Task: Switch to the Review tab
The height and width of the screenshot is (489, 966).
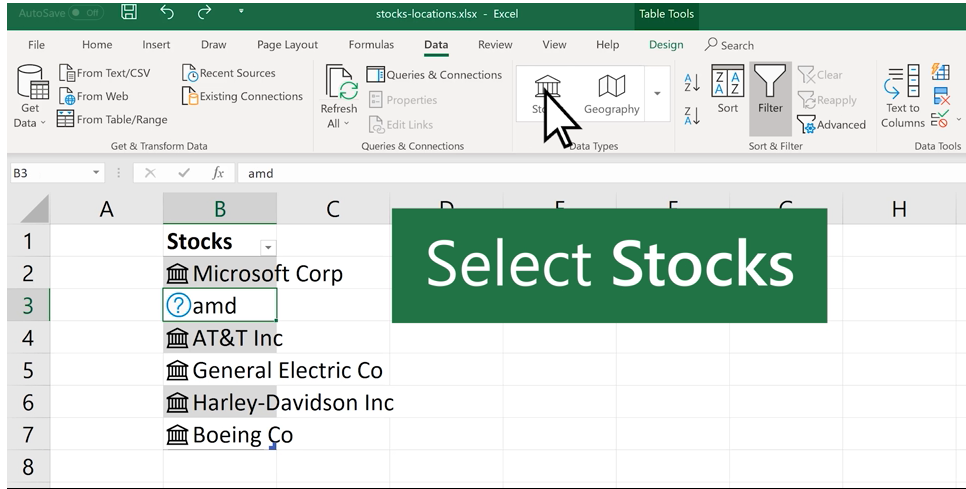Action: pos(495,45)
